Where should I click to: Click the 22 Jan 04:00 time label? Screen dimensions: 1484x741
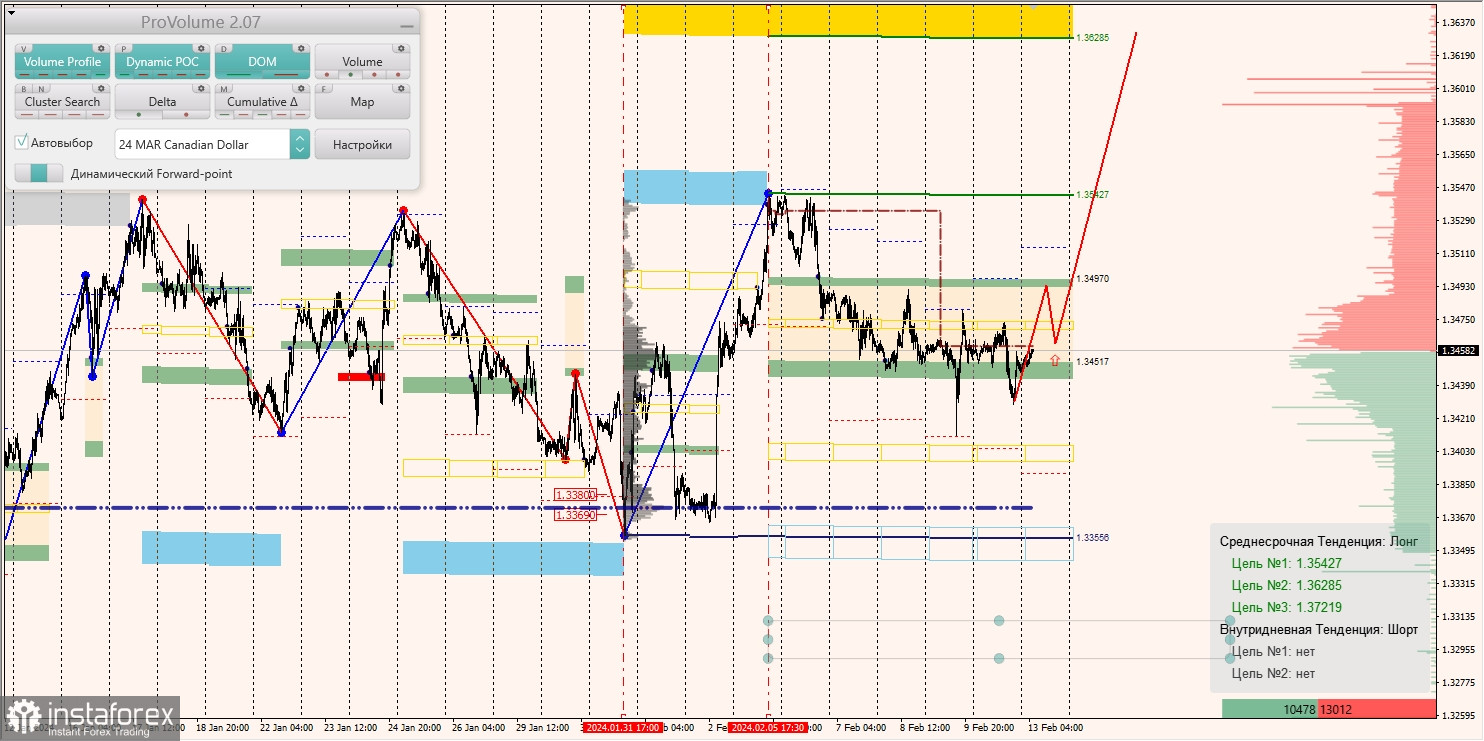click(x=286, y=727)
